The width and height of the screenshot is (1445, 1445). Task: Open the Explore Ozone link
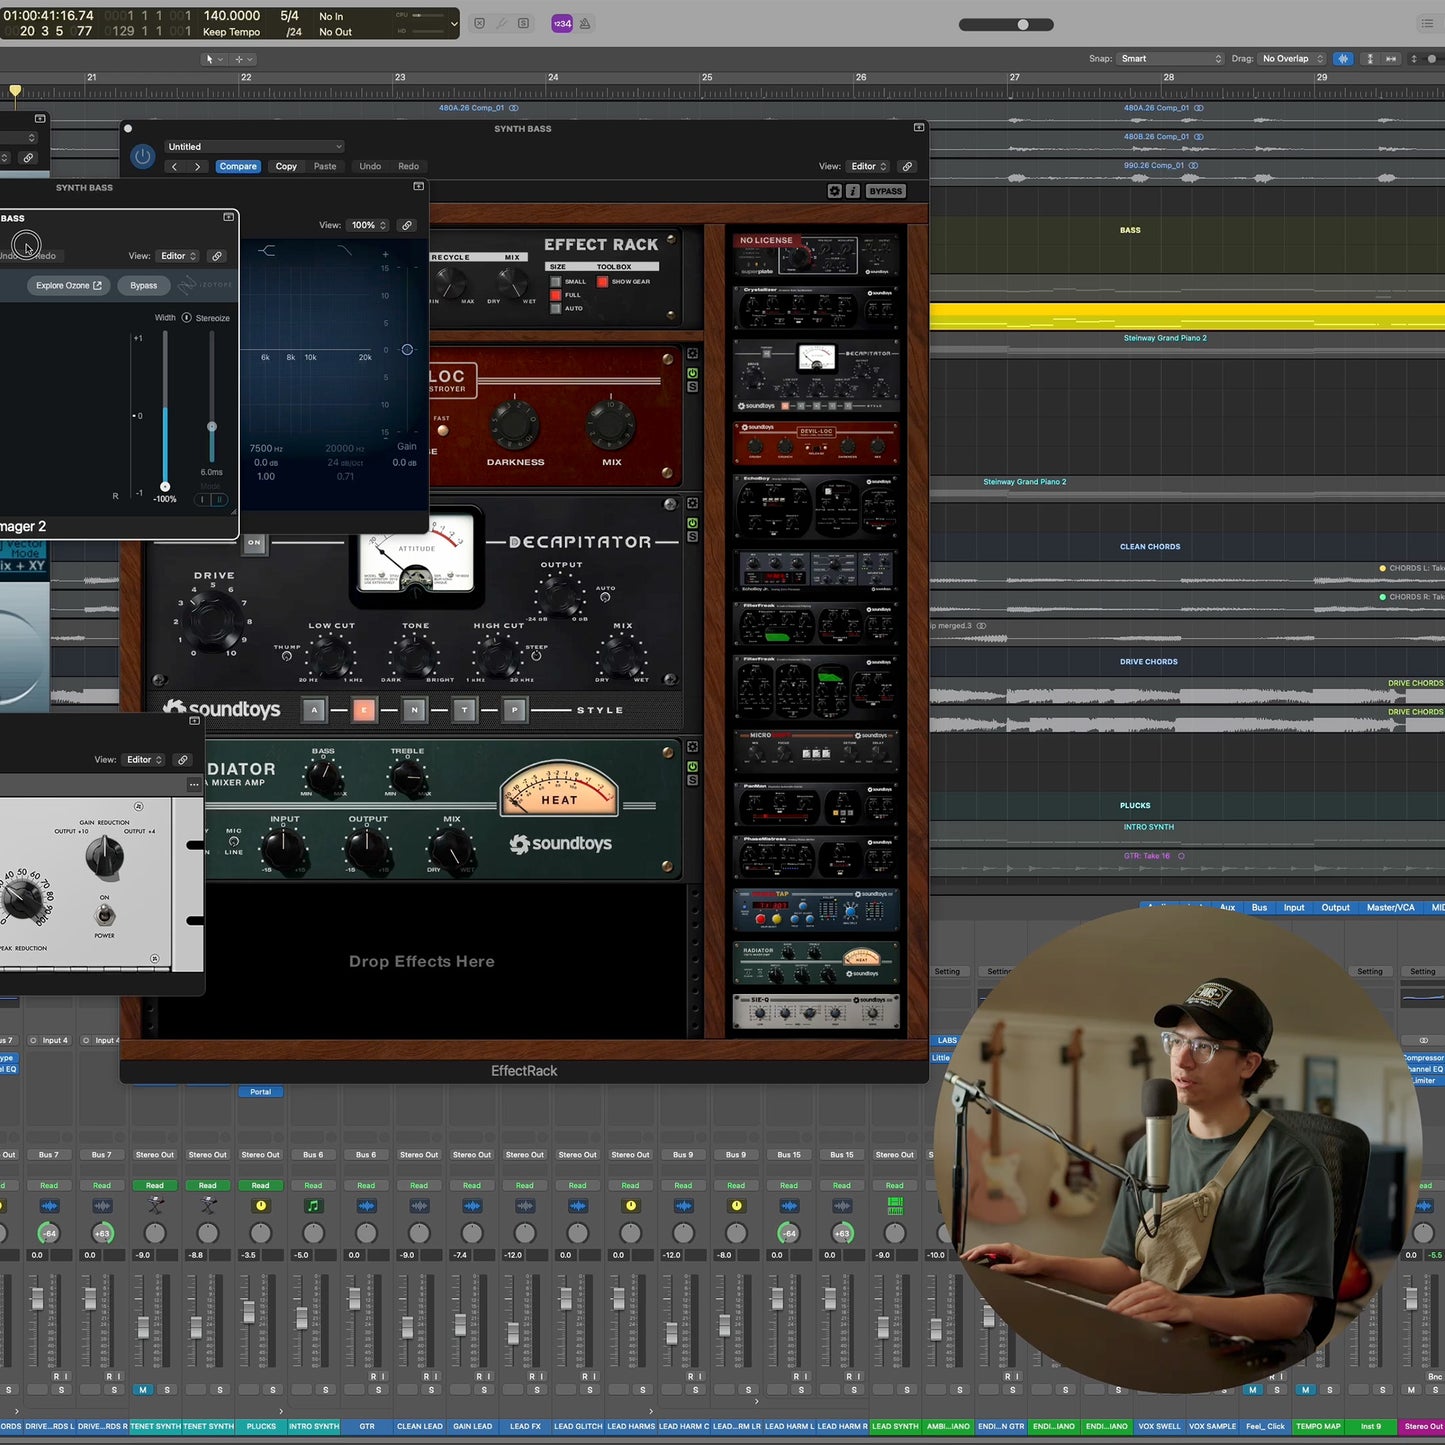(x=67, y=285)
